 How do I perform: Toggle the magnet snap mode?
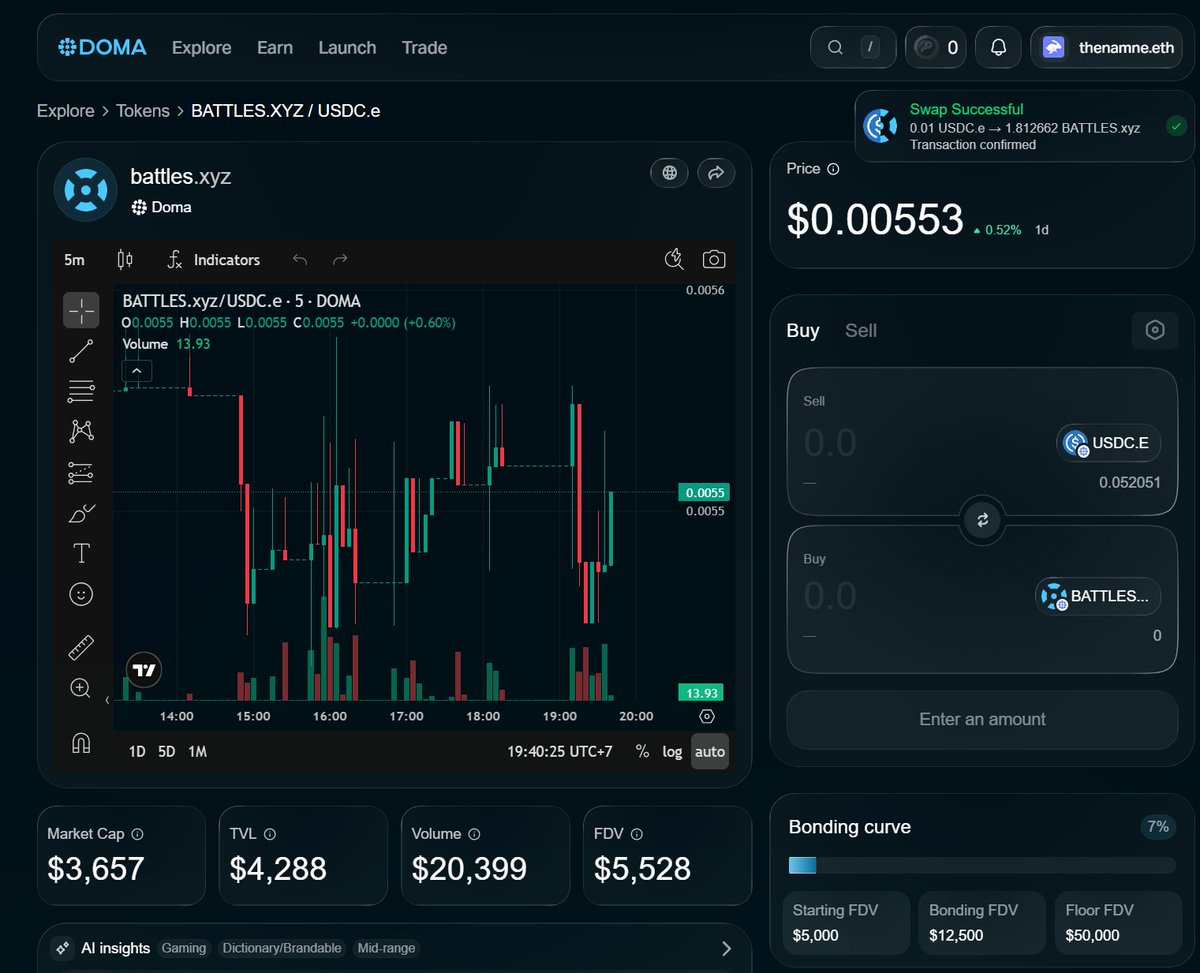(81, 743)
